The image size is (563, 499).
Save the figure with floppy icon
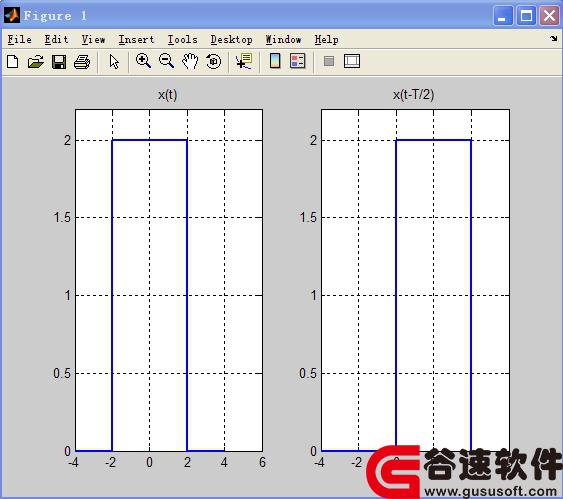(59, 62)
